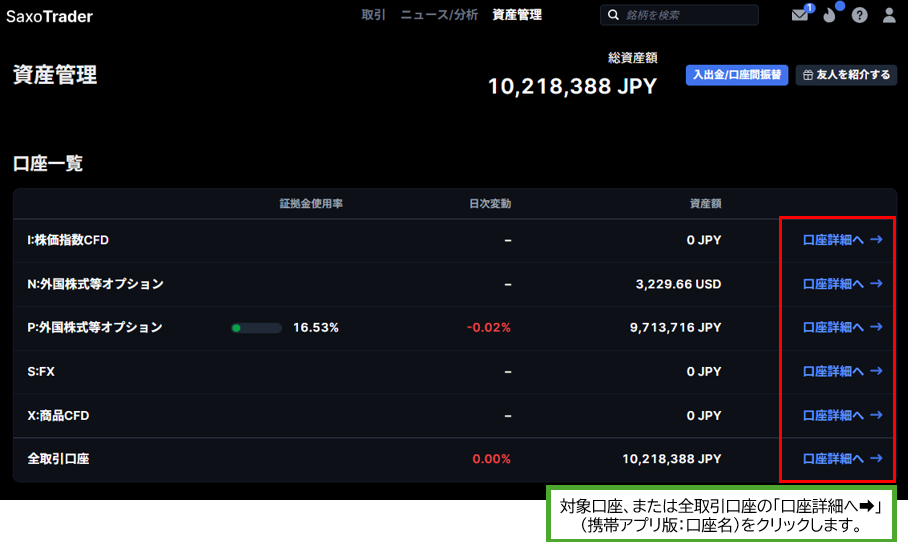Screen dimensions: 908x542
Task: Select the N:外国株式等オプション account name
Action: (95, 284)
